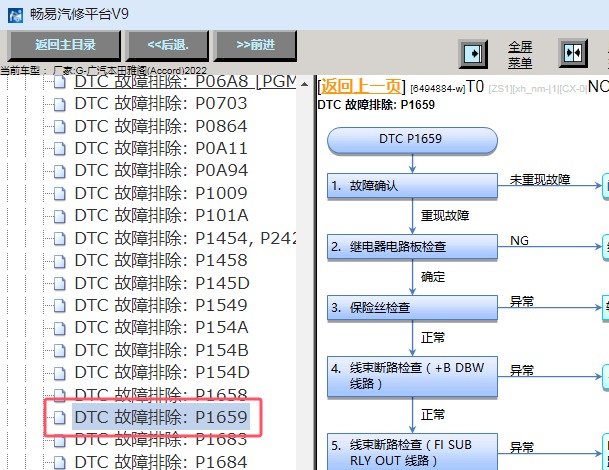
Task: Select tree item DTC 故障排除: P154A
Action: [x=161, y=327]
